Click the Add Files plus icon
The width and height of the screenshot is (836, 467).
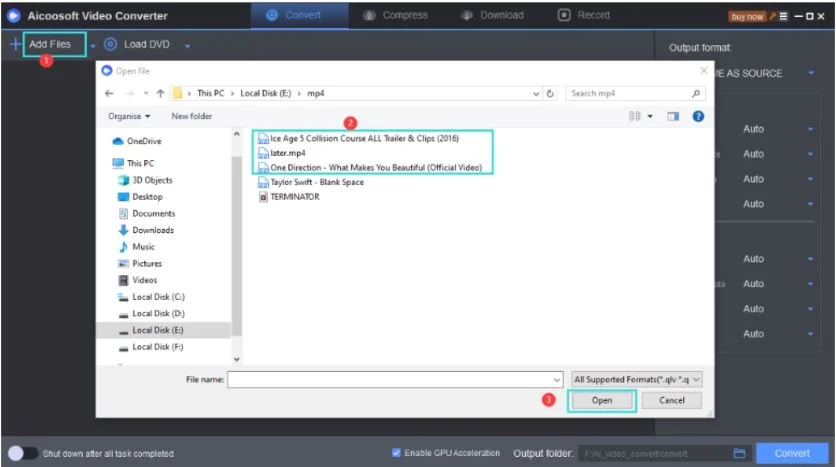pos(14,45)
